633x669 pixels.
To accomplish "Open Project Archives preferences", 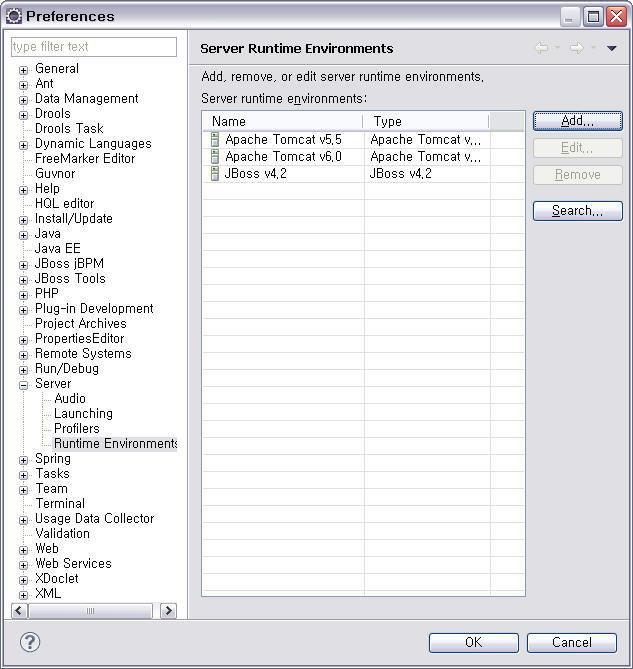I will (81, 323).
